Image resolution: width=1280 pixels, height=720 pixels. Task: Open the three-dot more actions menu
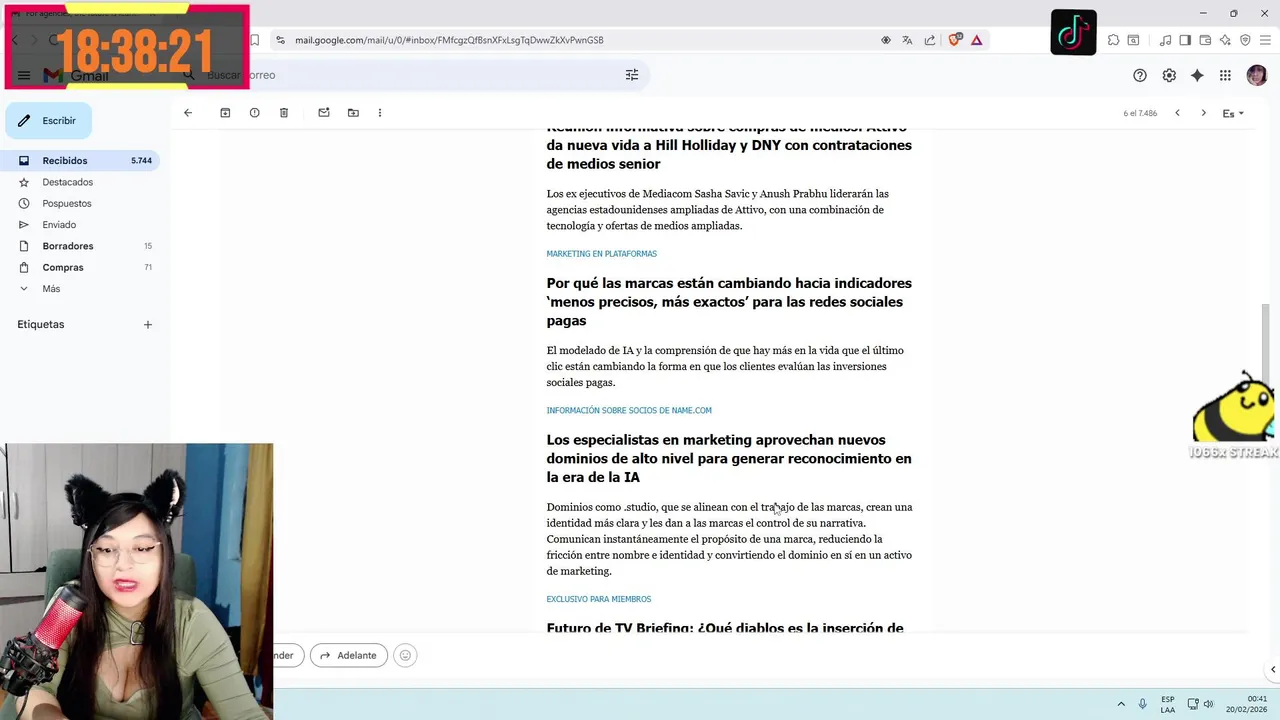pos(380,113)
